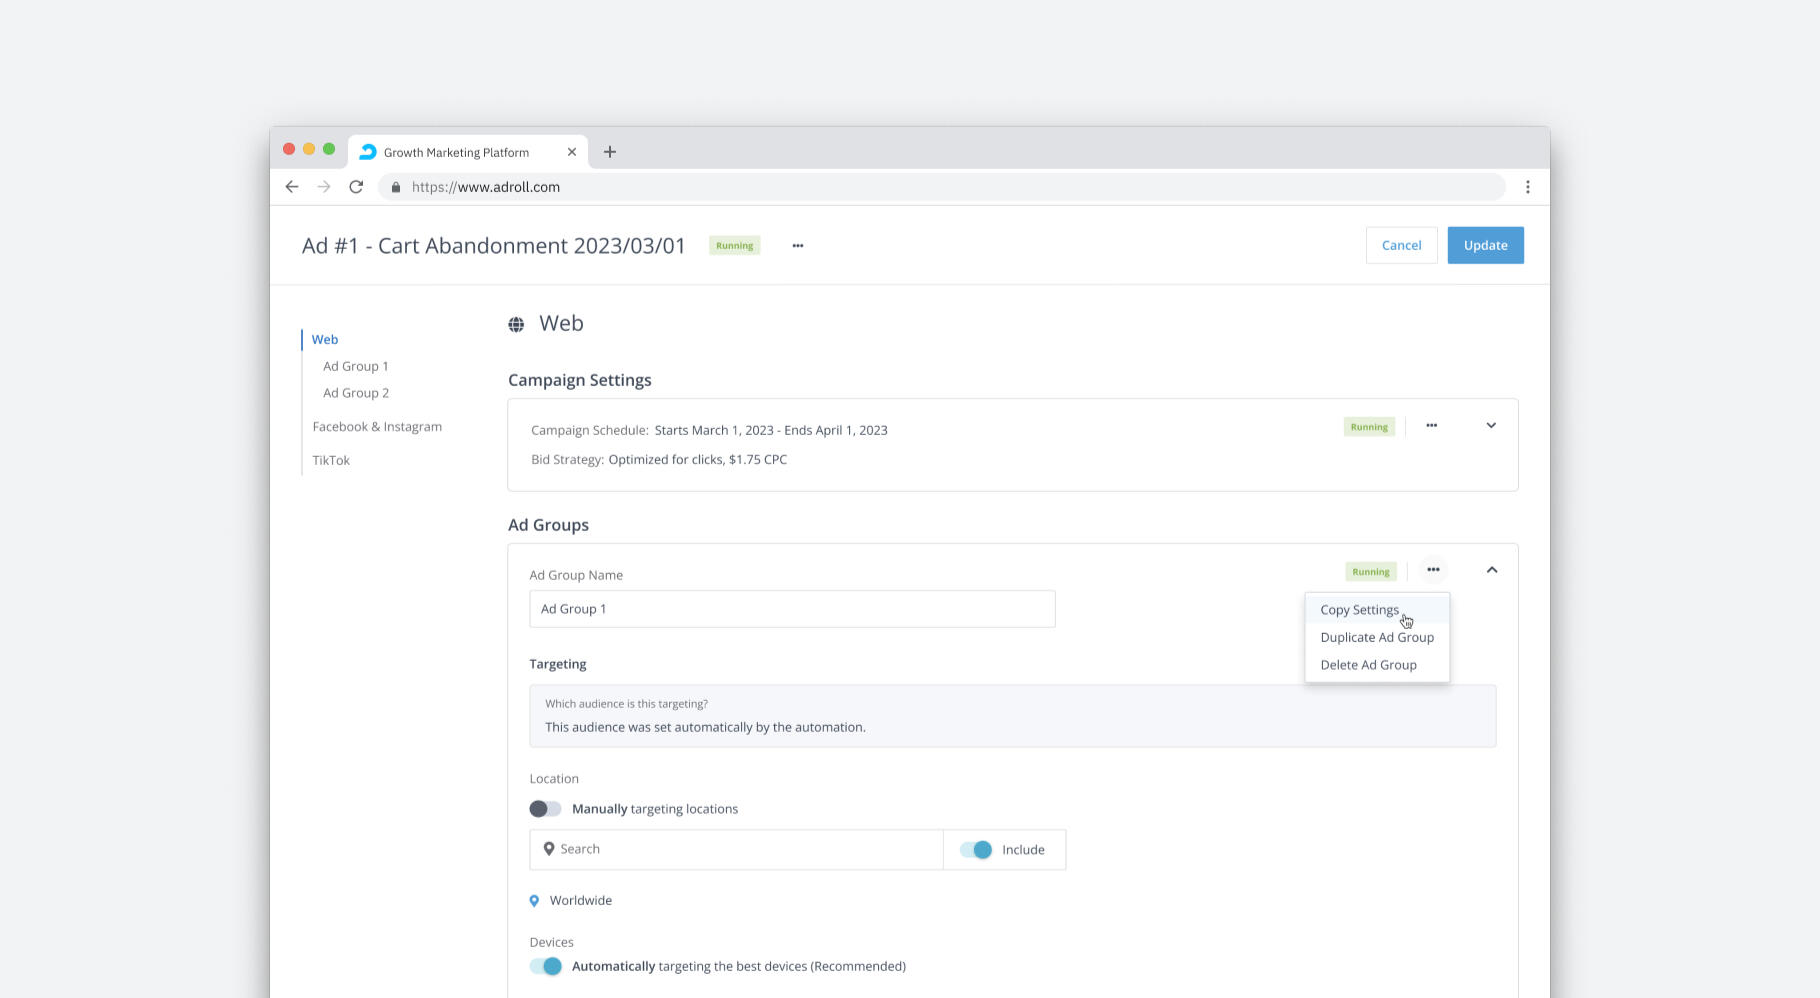Select Copy Settings from the menu

click(1359, 610)
